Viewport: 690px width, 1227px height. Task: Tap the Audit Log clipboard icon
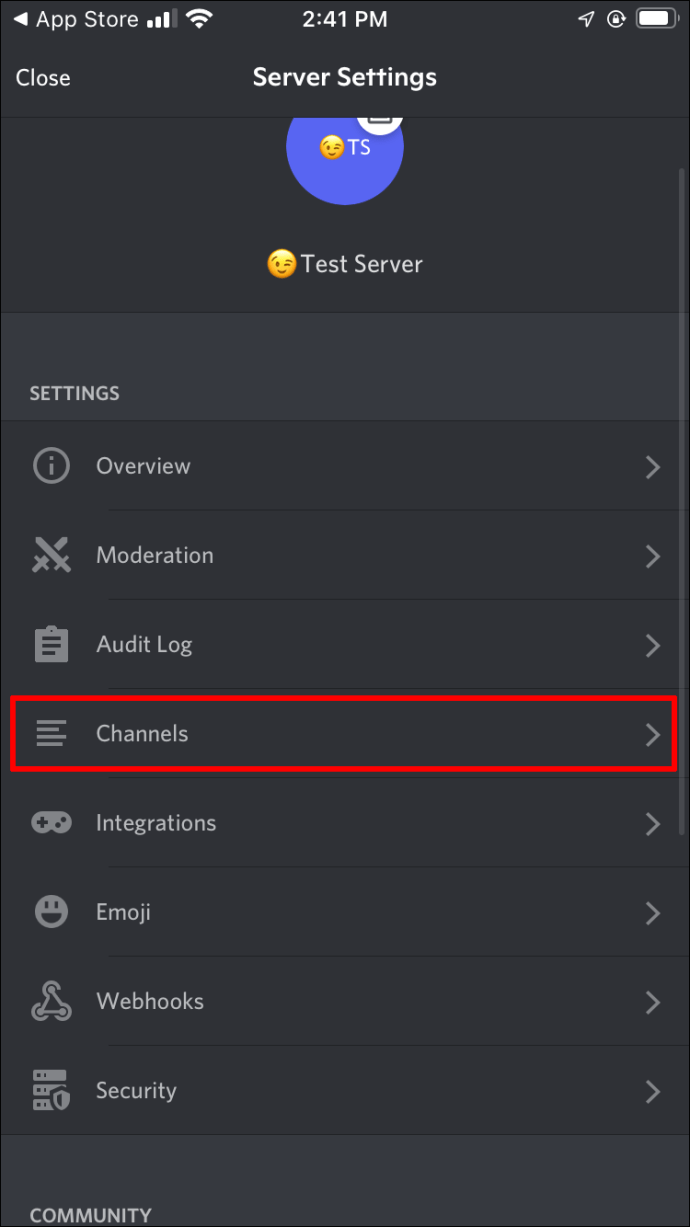(51, 645)
